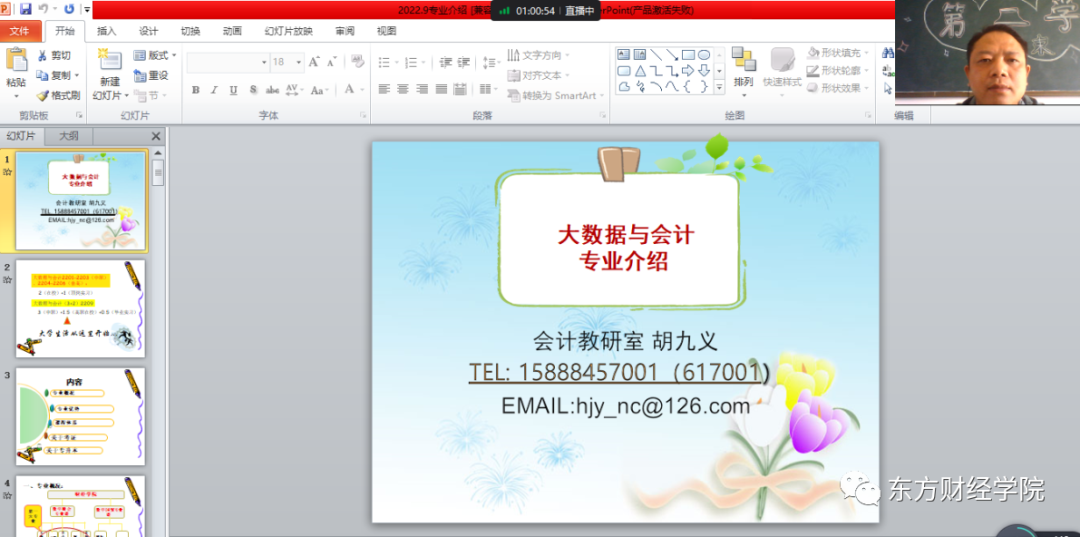Viewport: 1080px width, 537px height.
Task: Toggle center text alignment
Action: click(x=403, y=89)
